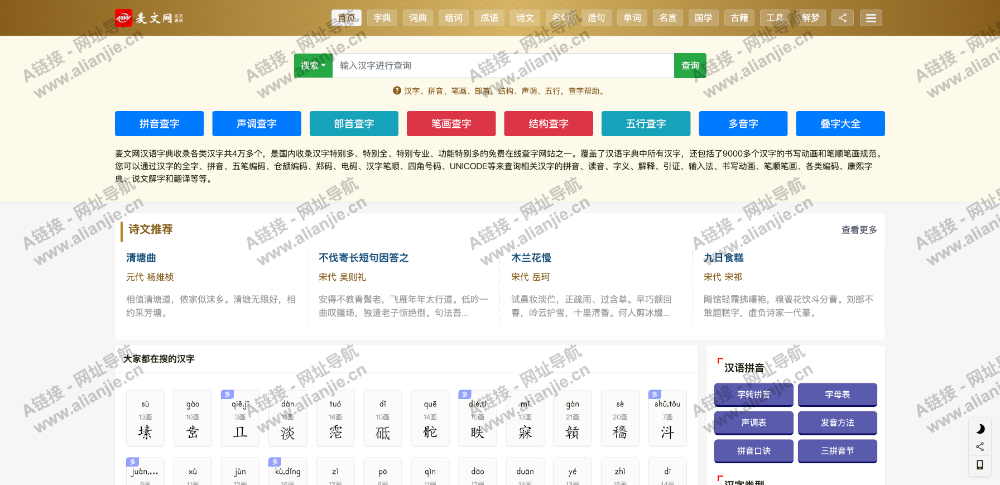The height and width of the screenshot is (485, 1000).
Task: Open the sù character card
Action: click(x=145, y=418)
